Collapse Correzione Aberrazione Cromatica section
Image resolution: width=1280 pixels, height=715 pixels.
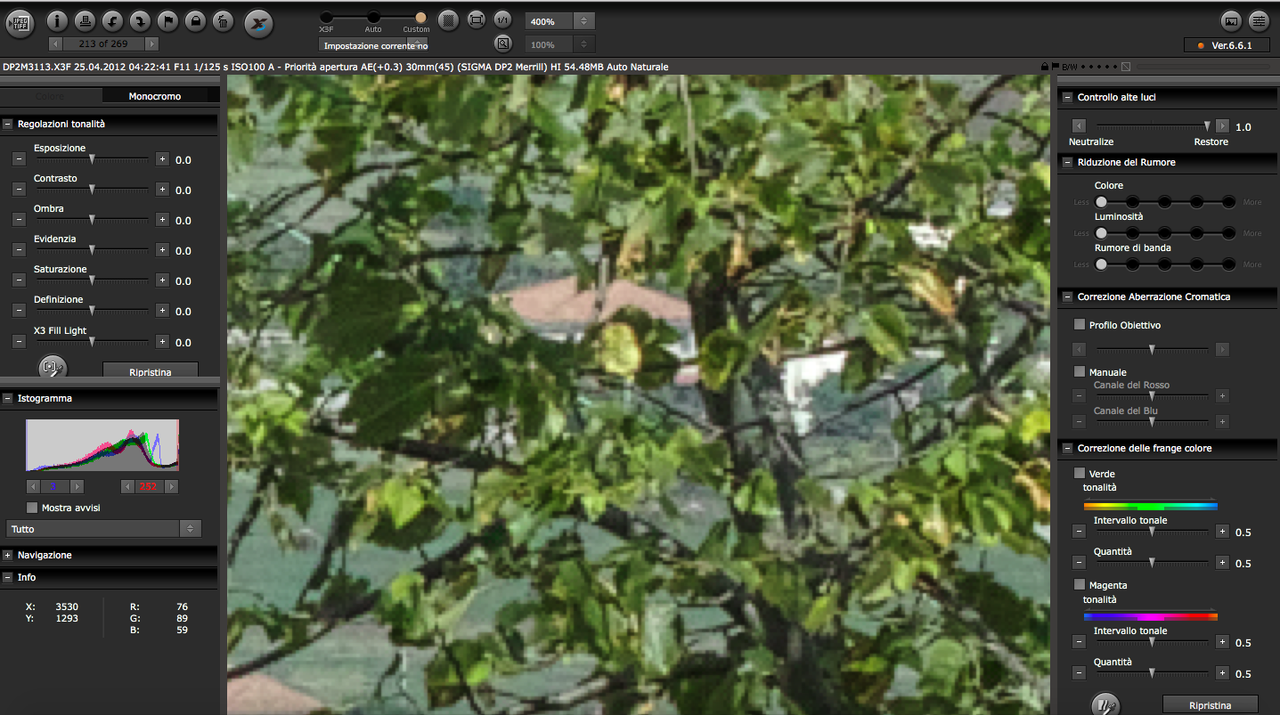tap(1068, 297)
